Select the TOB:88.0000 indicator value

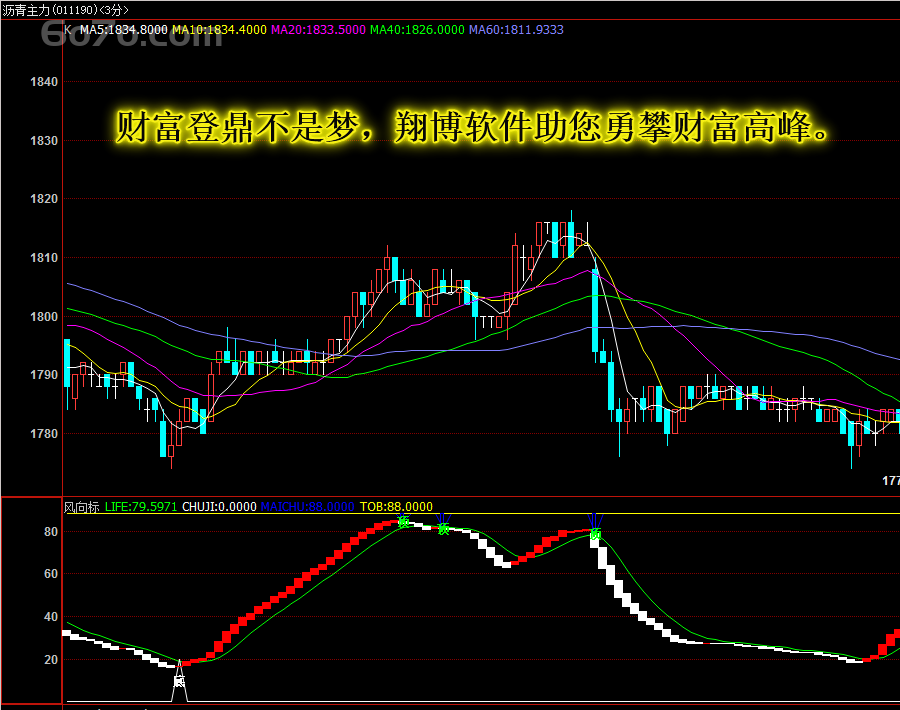[396, 507]
